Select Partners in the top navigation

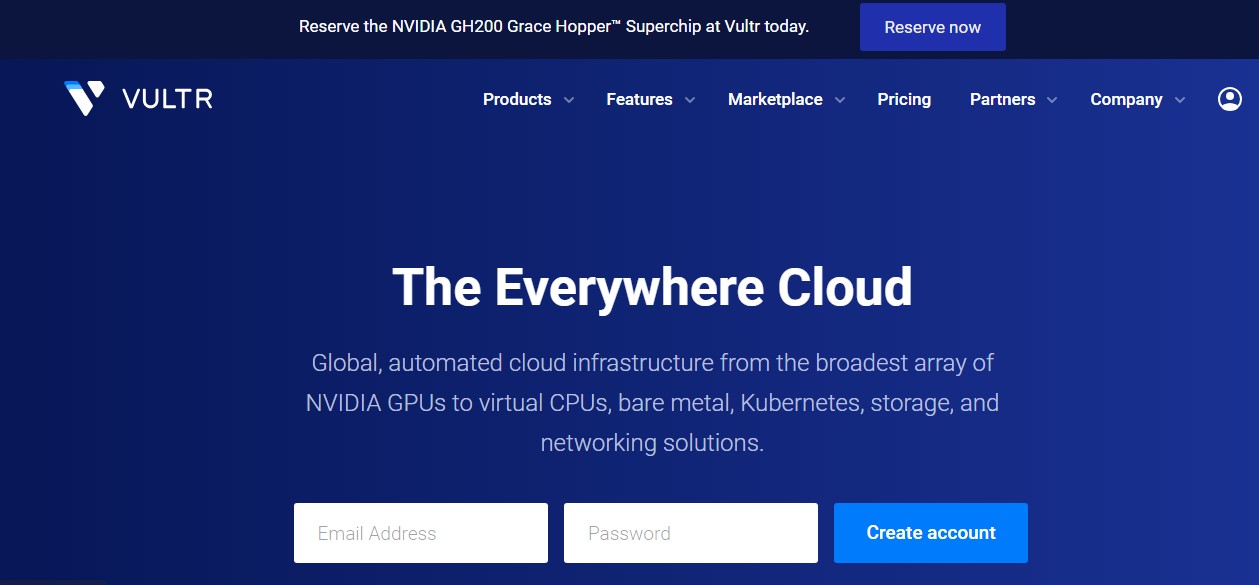pos(1002,99)
